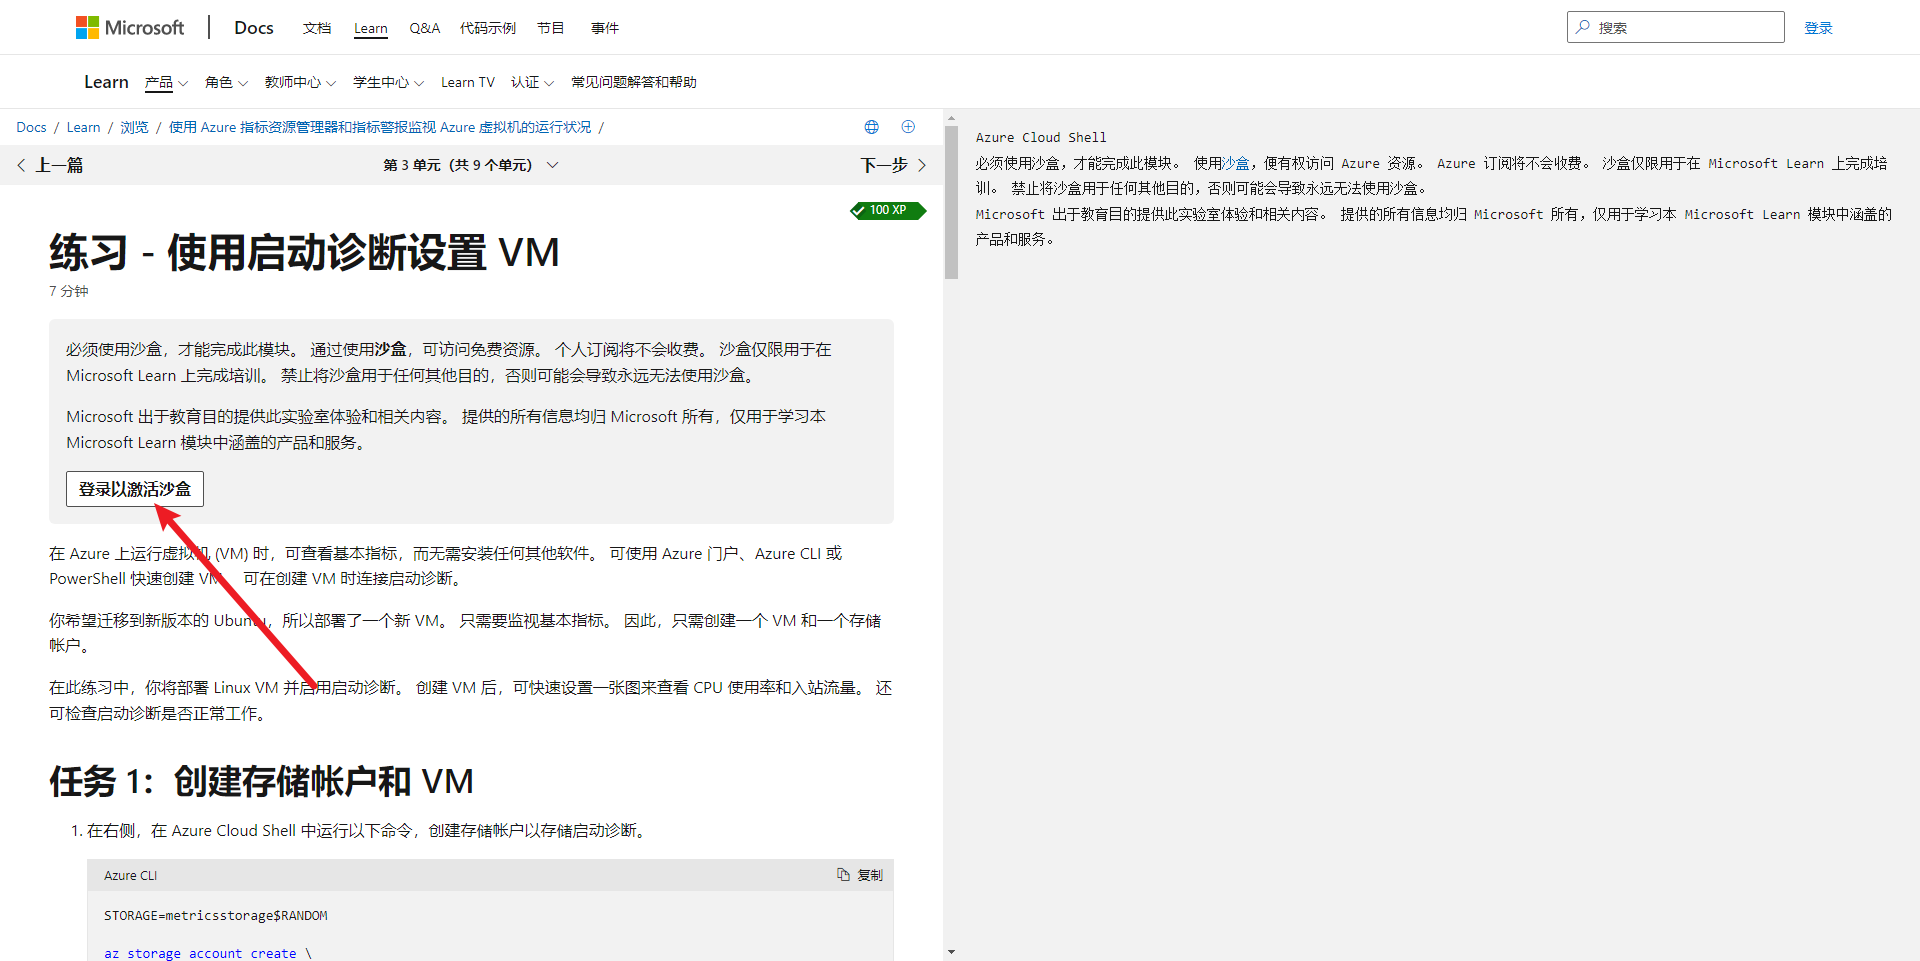Viewport: 1920px width, 961px height.
Task: Open 常见问题解答和帮助 menu item
Action: [634, 82]
